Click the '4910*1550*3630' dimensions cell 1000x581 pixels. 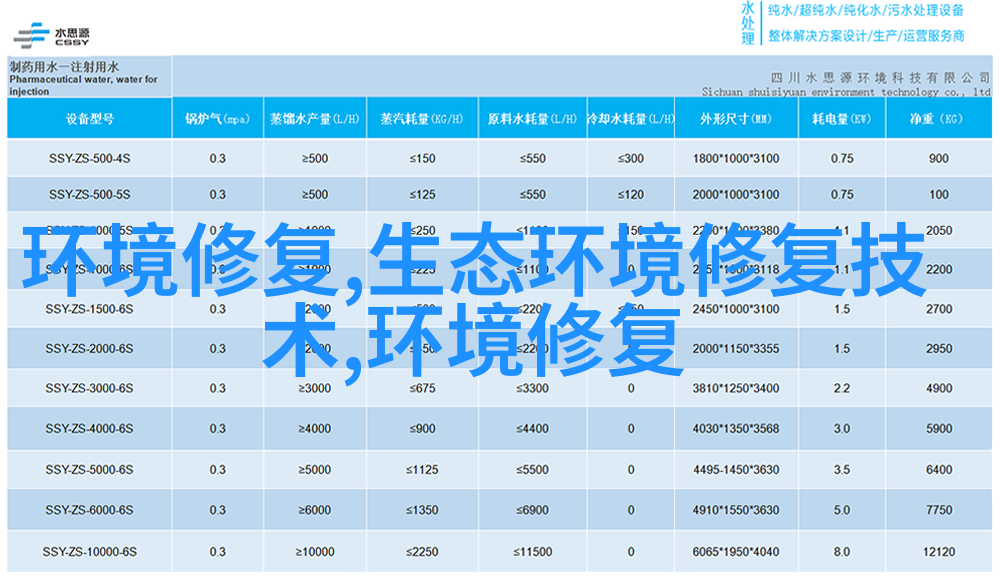click(736, 510)
